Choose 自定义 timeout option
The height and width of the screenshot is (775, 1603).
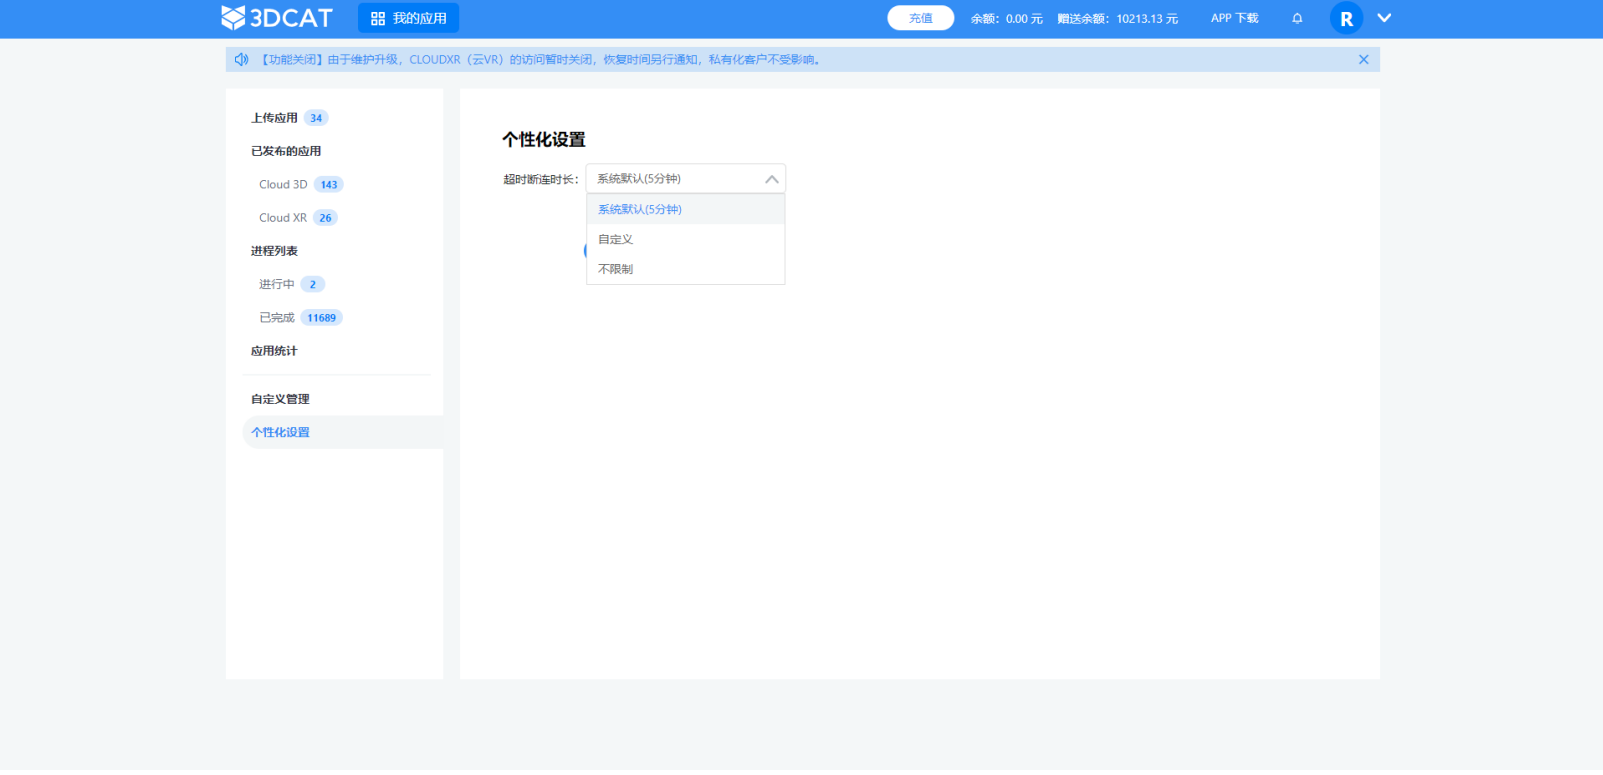click(x=685, y=239)
